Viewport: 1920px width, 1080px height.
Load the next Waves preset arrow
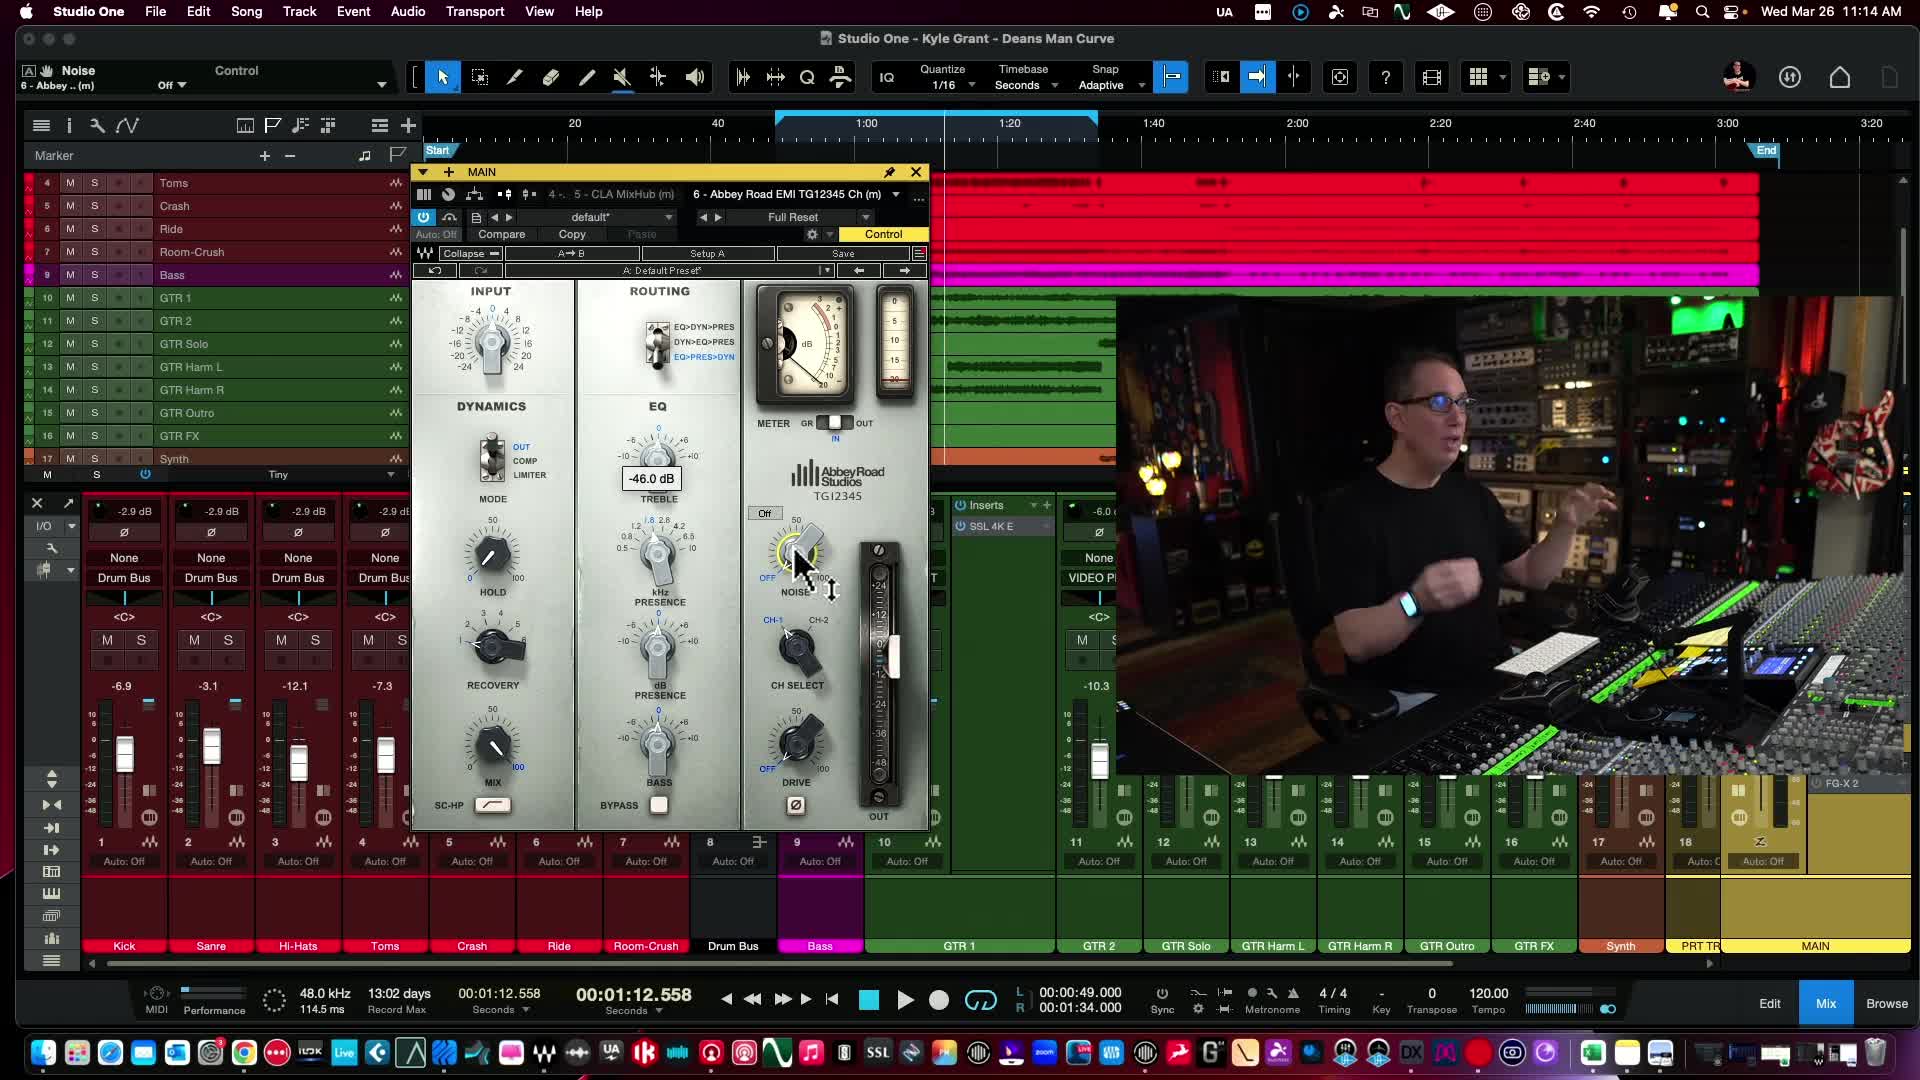click(x=905, y=271)
